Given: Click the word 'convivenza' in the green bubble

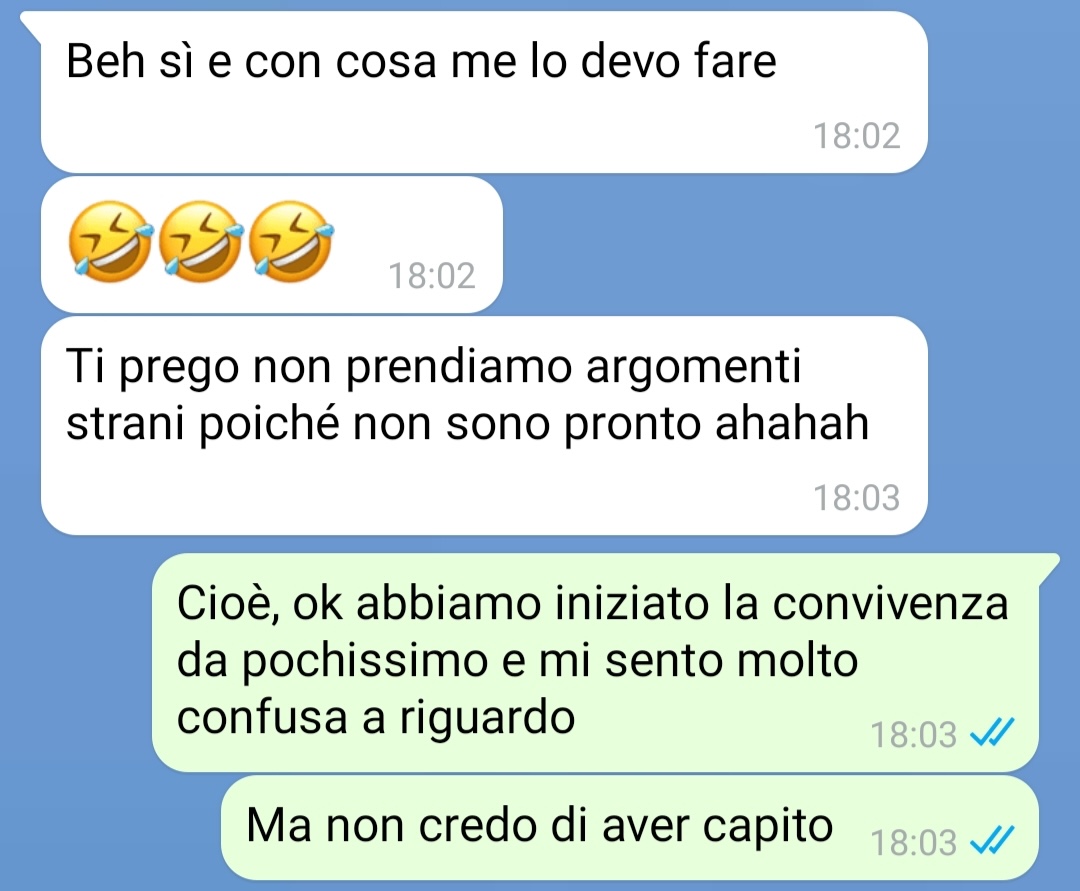Looking at the screenshot, I should click(x=891, y=603).
